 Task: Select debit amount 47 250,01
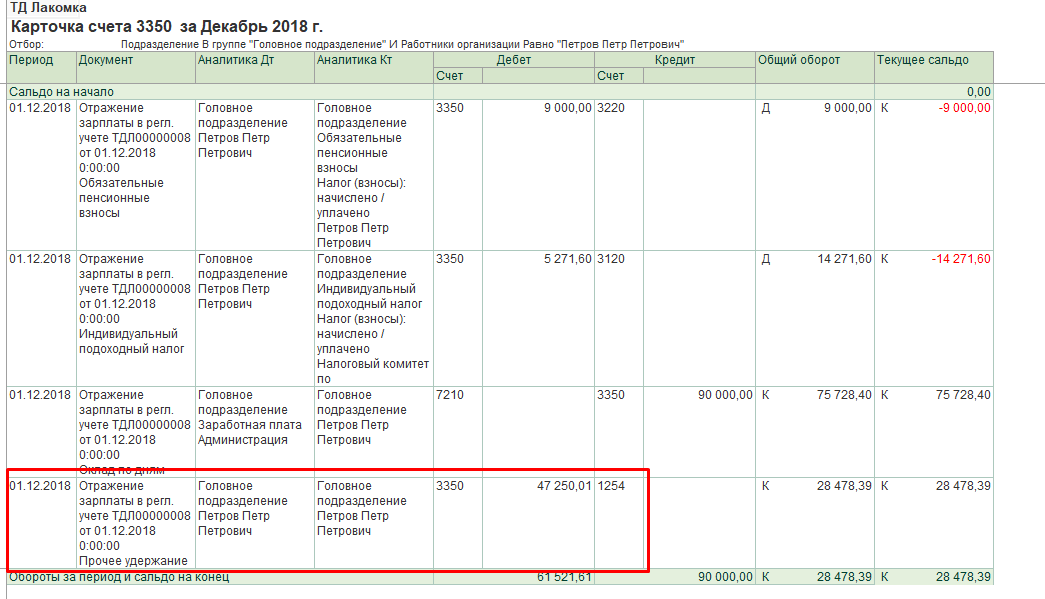(x=564, y=486)
